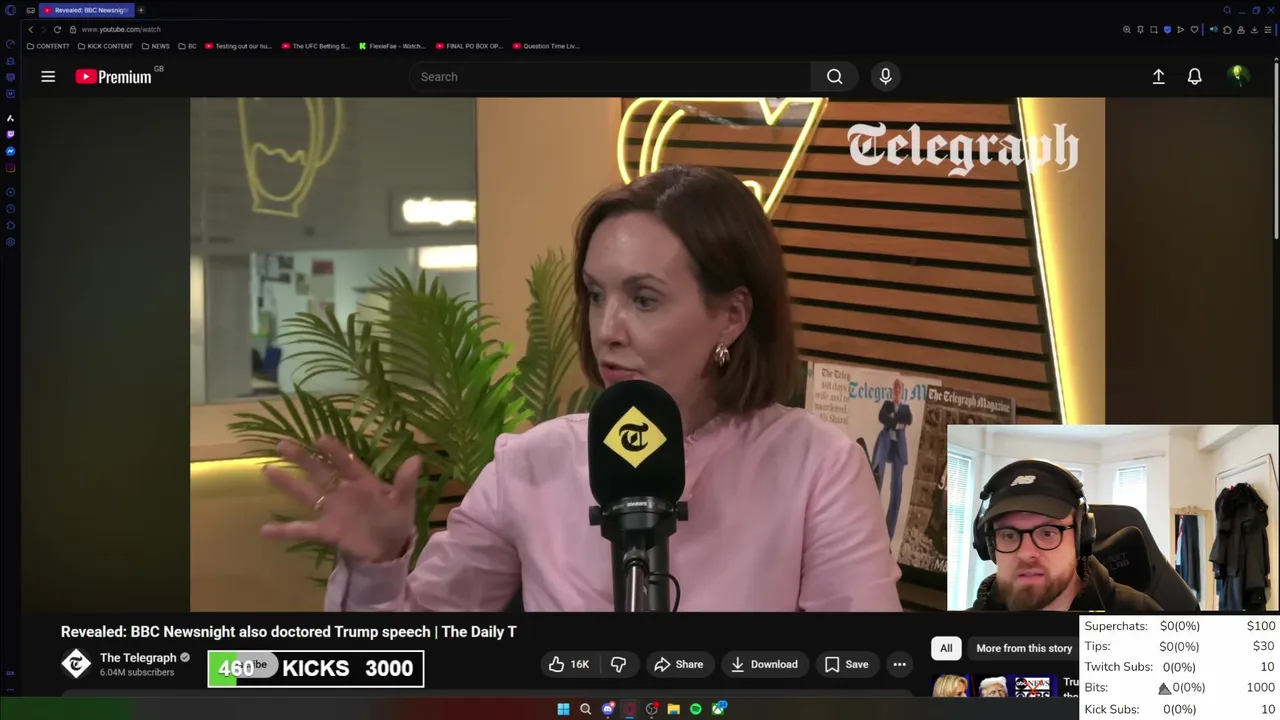
Task: Take a snapshot with the toolbar icon
Action: tap(1154, 30)
